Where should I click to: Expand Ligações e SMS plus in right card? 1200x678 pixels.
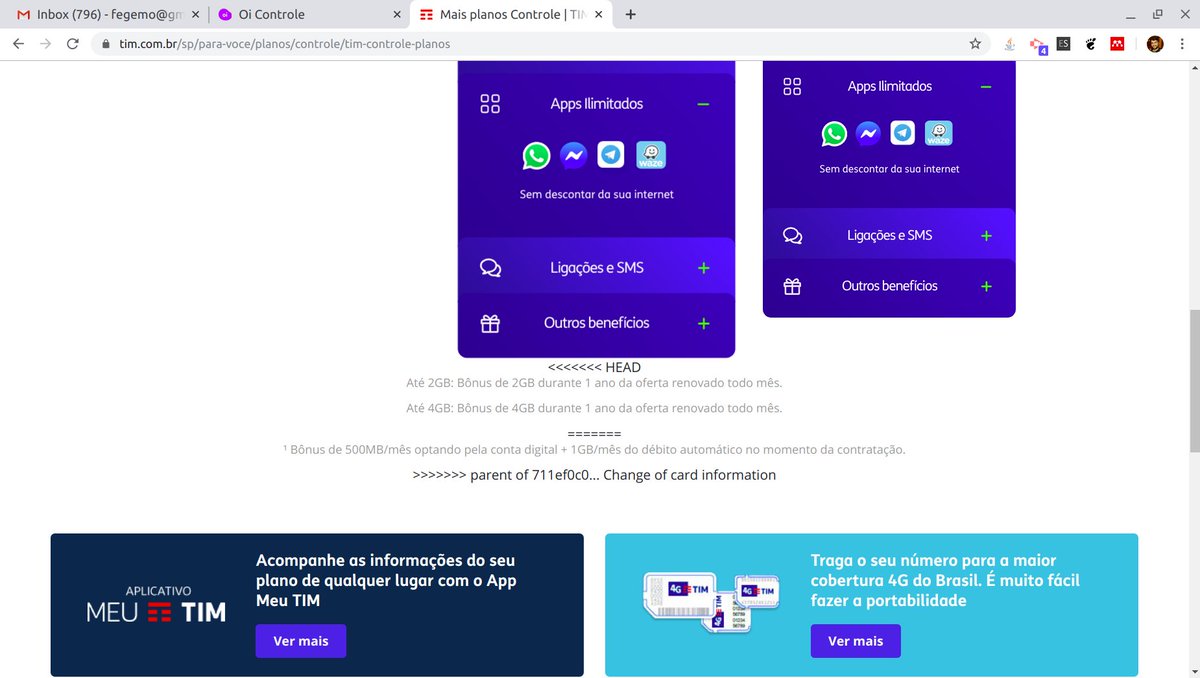pos(986,236)
